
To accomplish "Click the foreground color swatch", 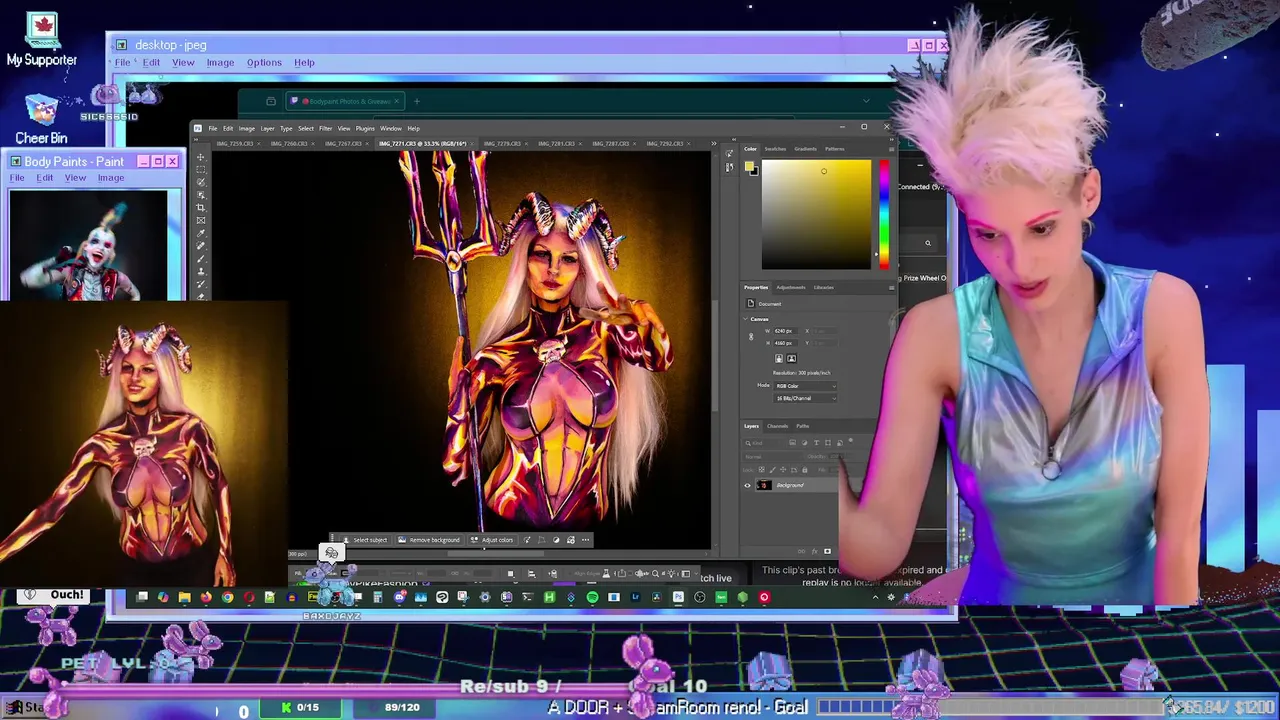I will (x=749, y=166).
